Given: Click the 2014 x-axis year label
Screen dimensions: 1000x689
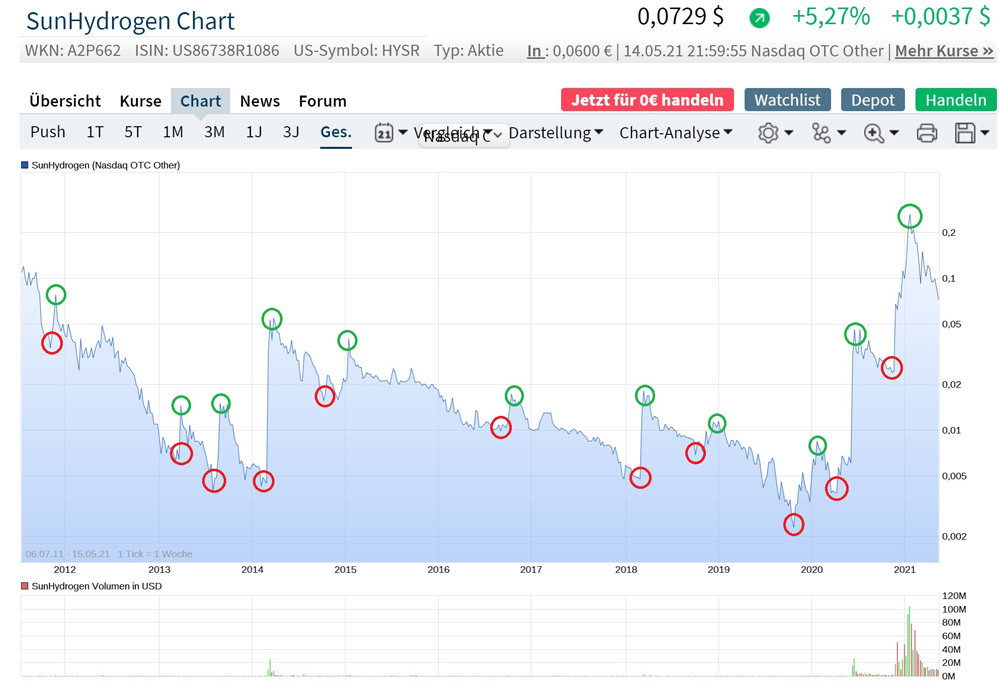Looking at the screenshot, I should click(x=252, y=569).
